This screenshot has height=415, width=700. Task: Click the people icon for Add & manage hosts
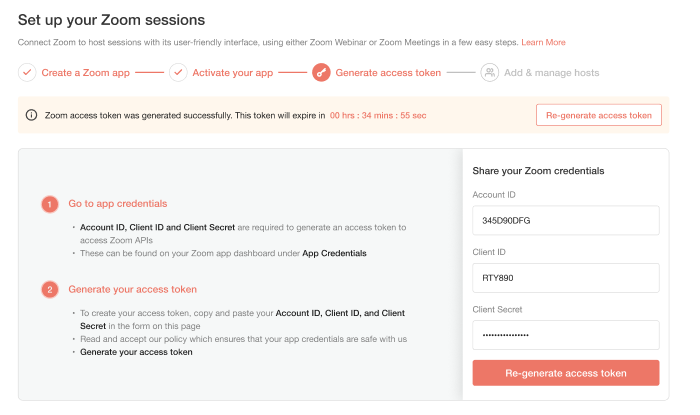click(x=490, y=72)
